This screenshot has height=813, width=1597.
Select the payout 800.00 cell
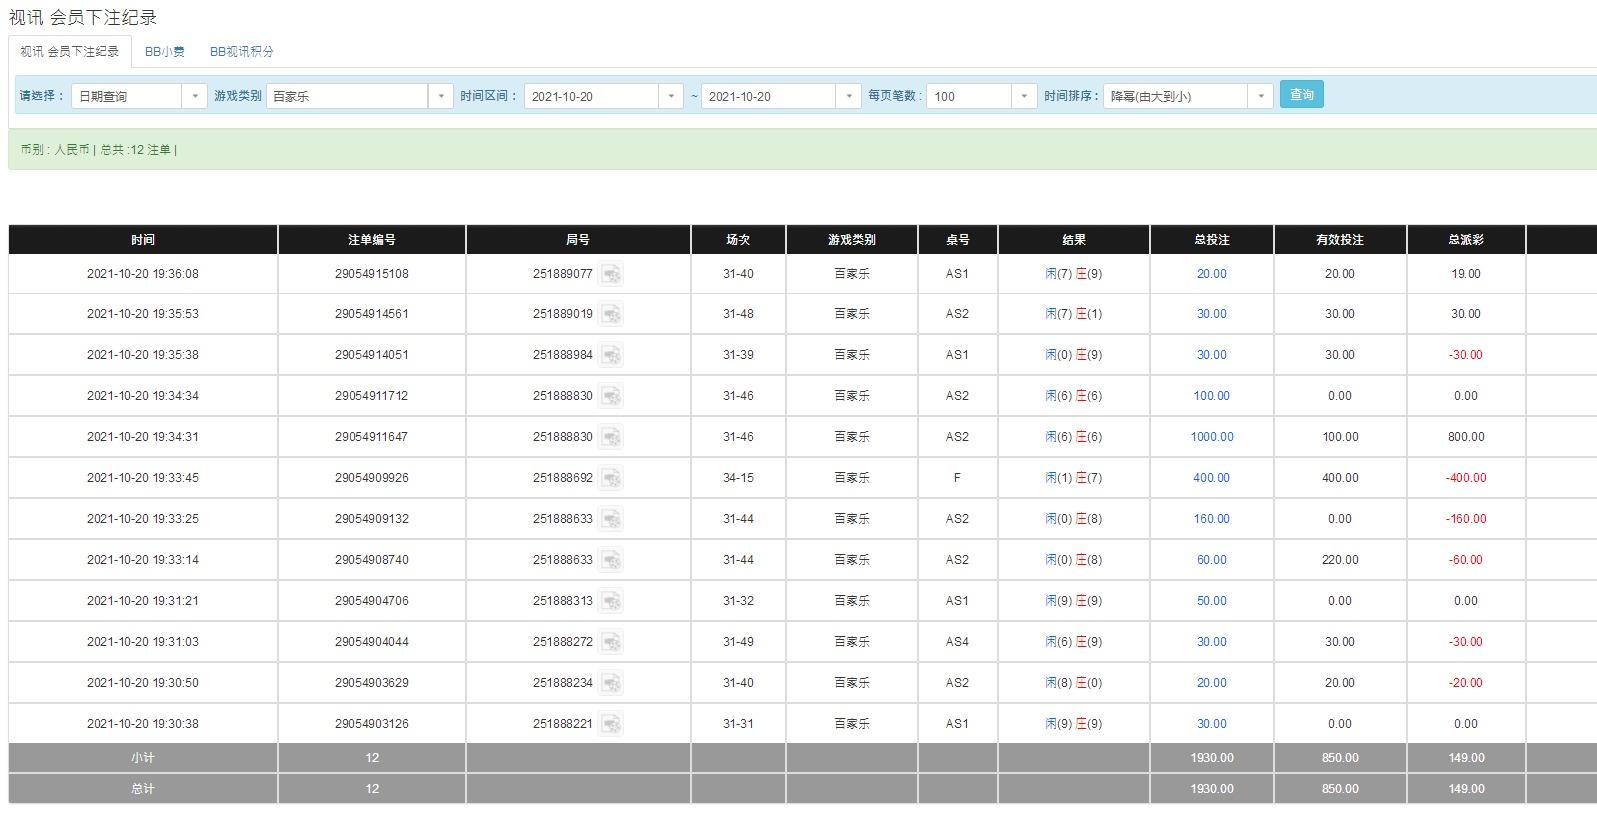click(x=1466, y=437)
